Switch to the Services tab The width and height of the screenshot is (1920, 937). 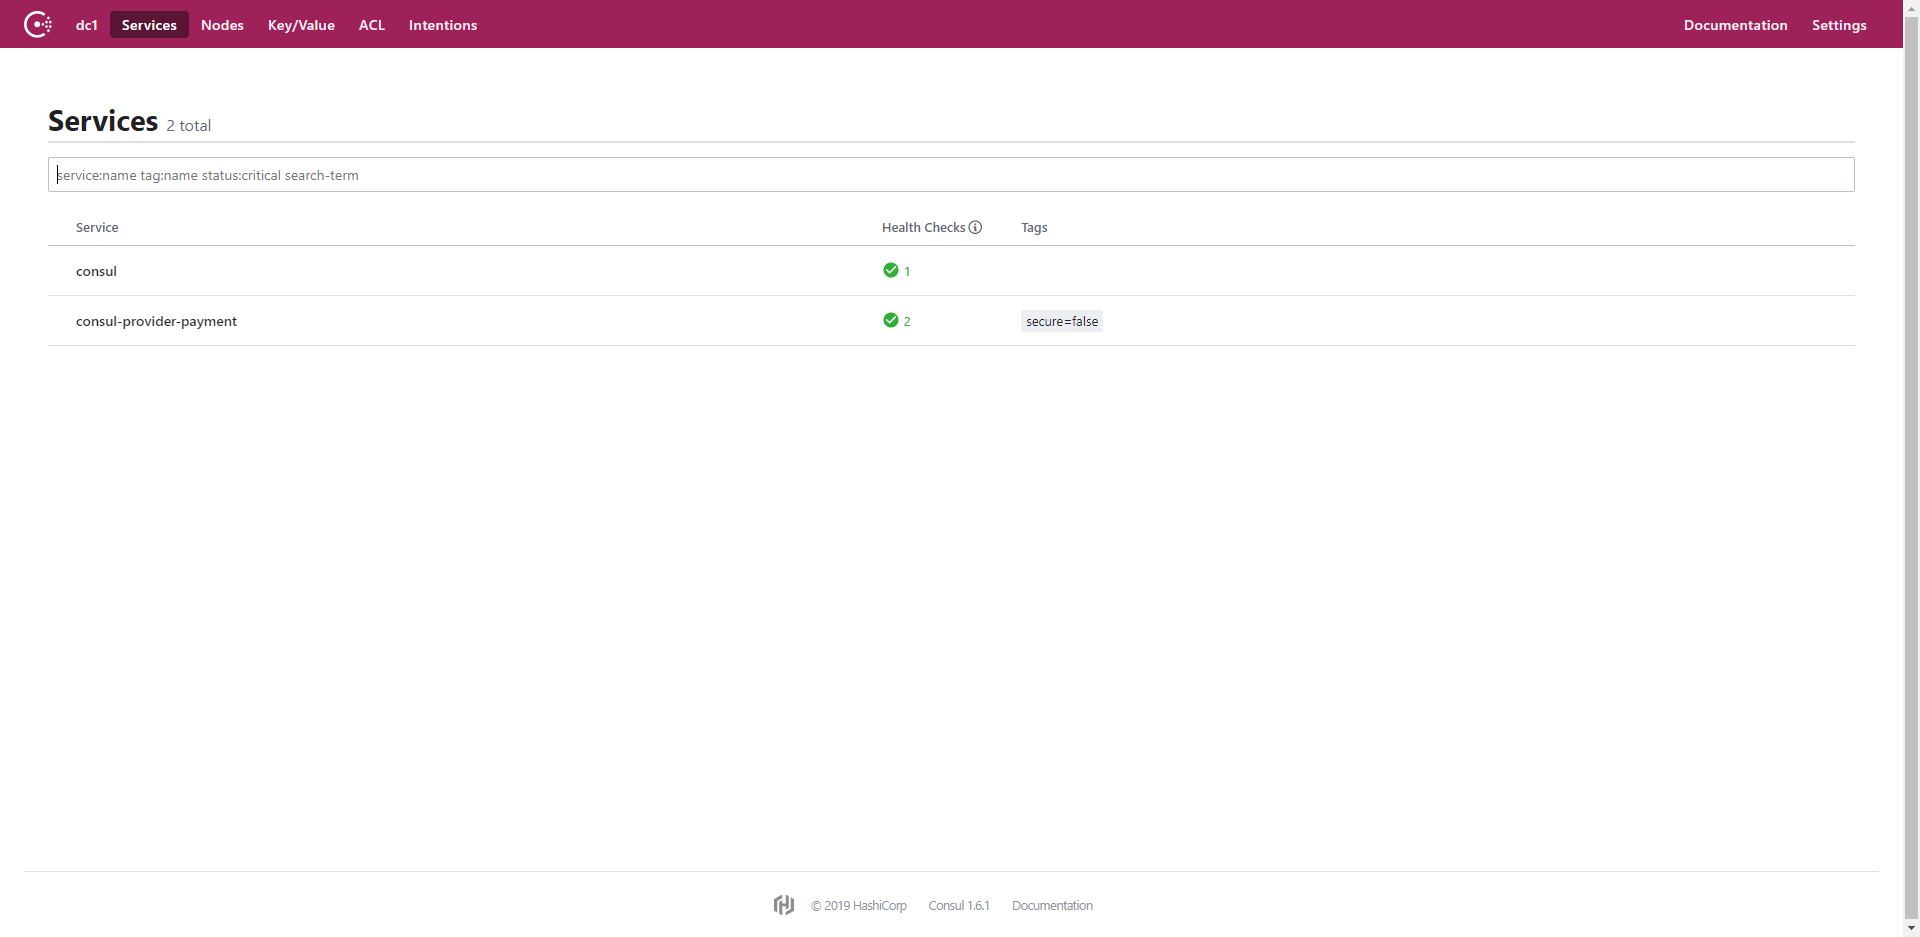[x=149, y=25]
